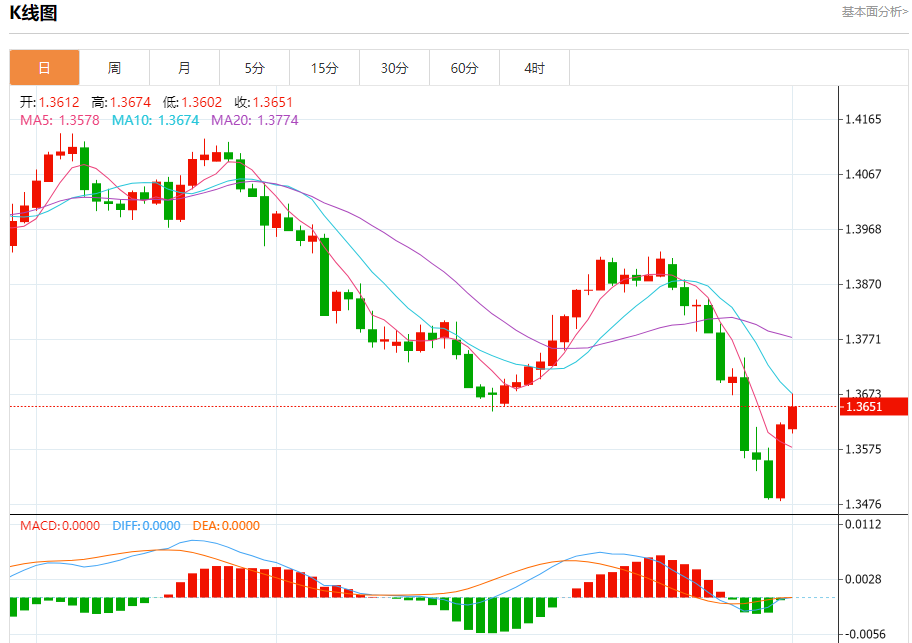Switch to the 5分 interval tab
The width and height of the screenshot is (912, 643).
point(254,68)
